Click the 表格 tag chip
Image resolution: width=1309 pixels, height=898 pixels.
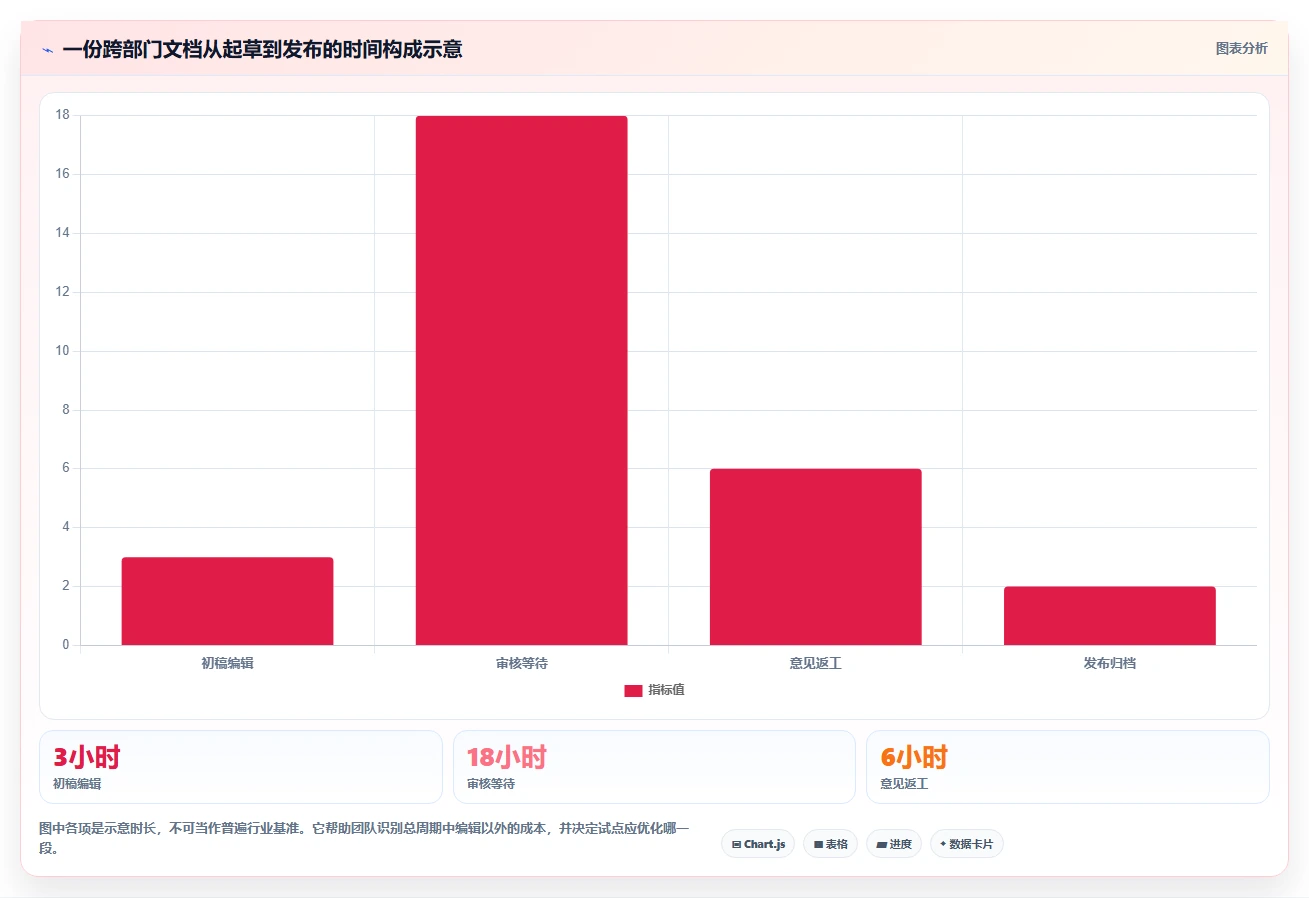(x=830, y=844)
